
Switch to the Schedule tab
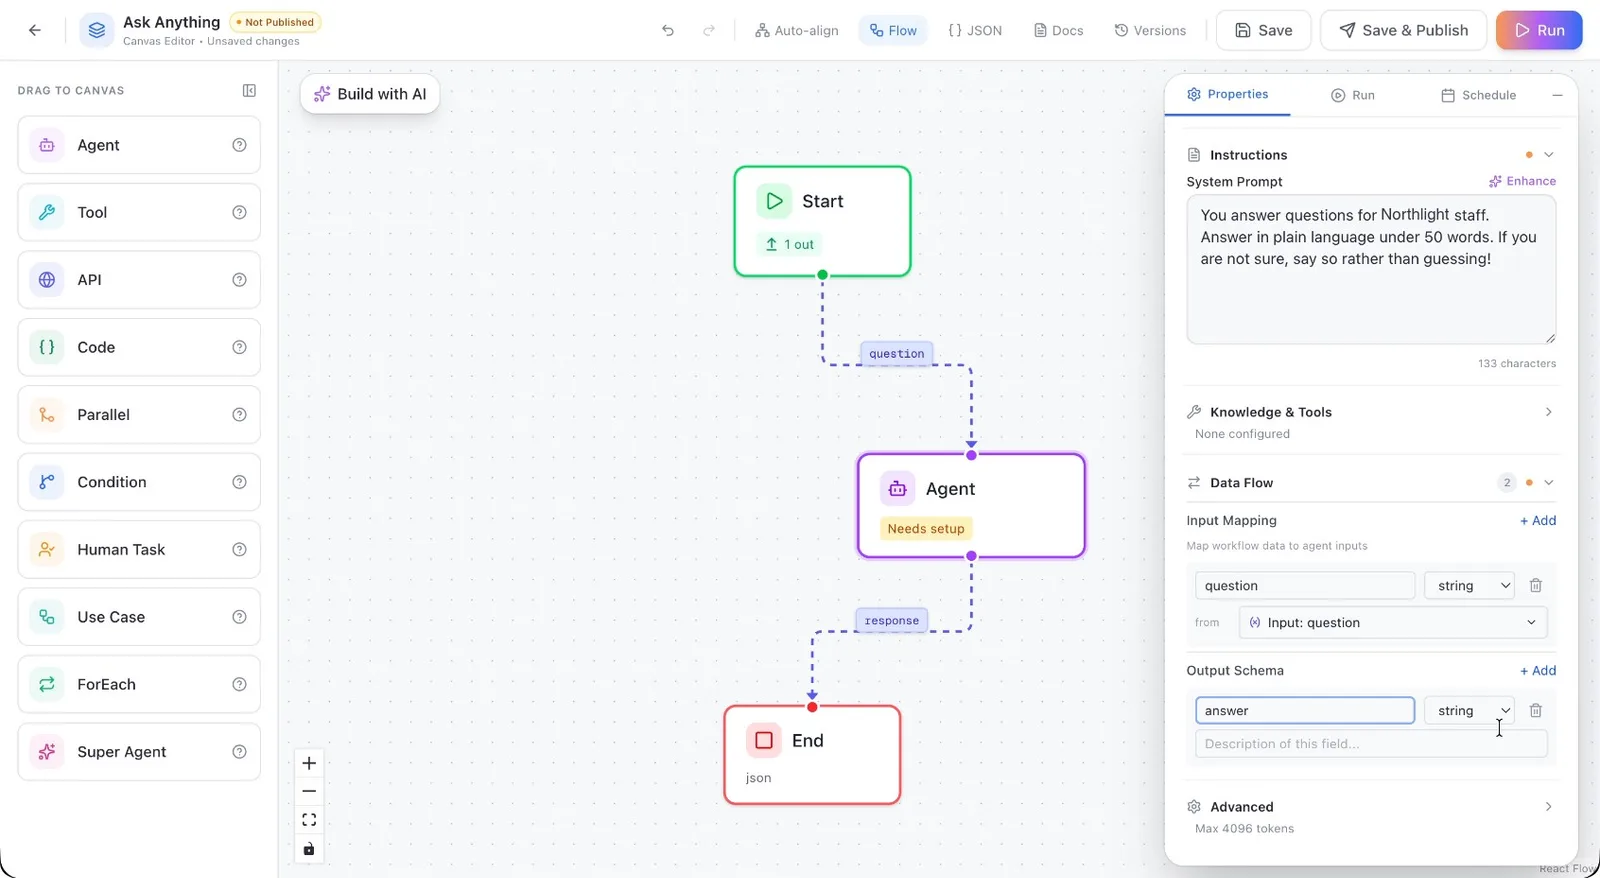pos(1478,95)
